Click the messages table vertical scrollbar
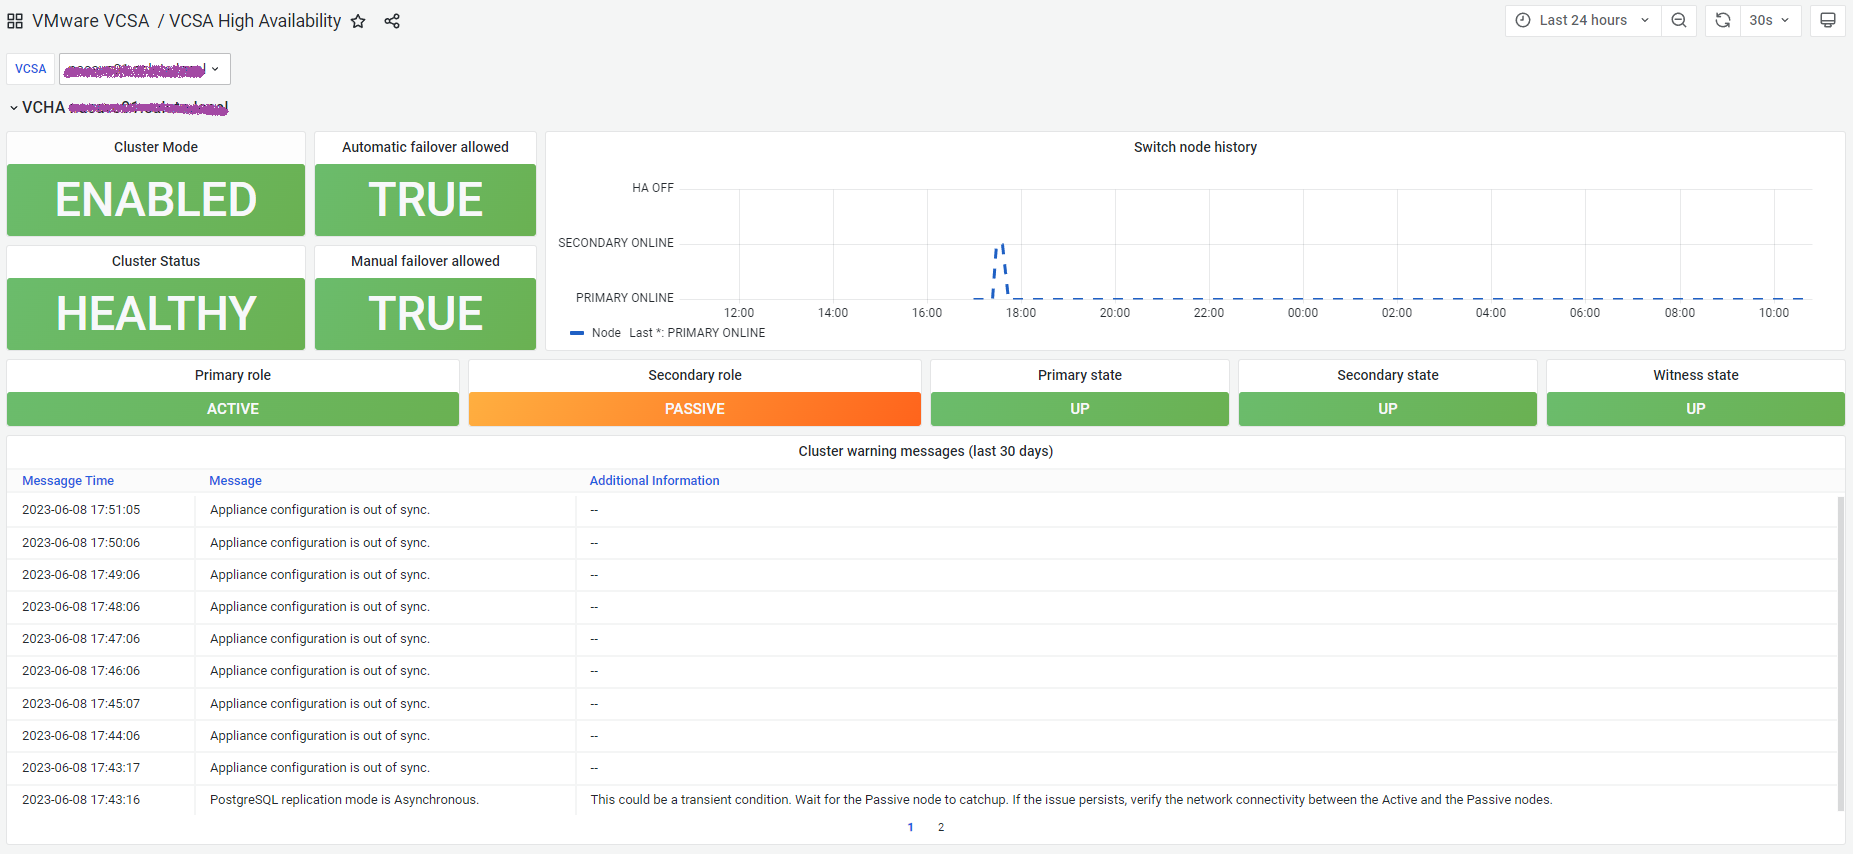The image size is (1853, 854). coord(1841,653)
